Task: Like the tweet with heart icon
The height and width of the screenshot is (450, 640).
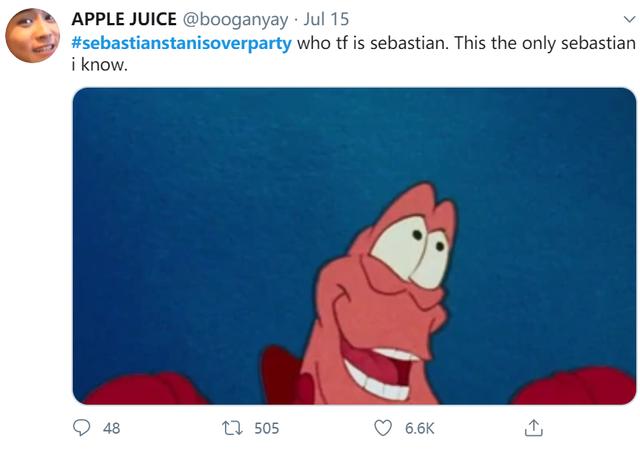Action: pyautogui.click(x=383, y=428)
